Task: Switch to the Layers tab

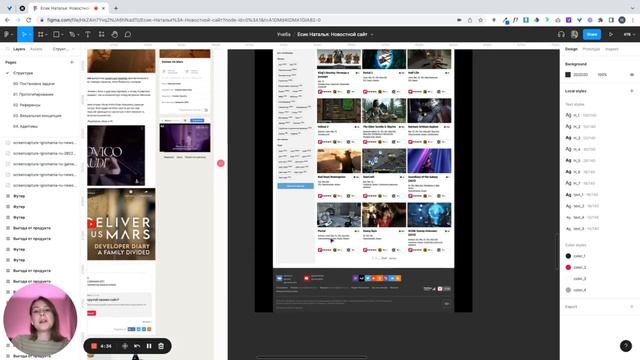Action: click(19, 49)
